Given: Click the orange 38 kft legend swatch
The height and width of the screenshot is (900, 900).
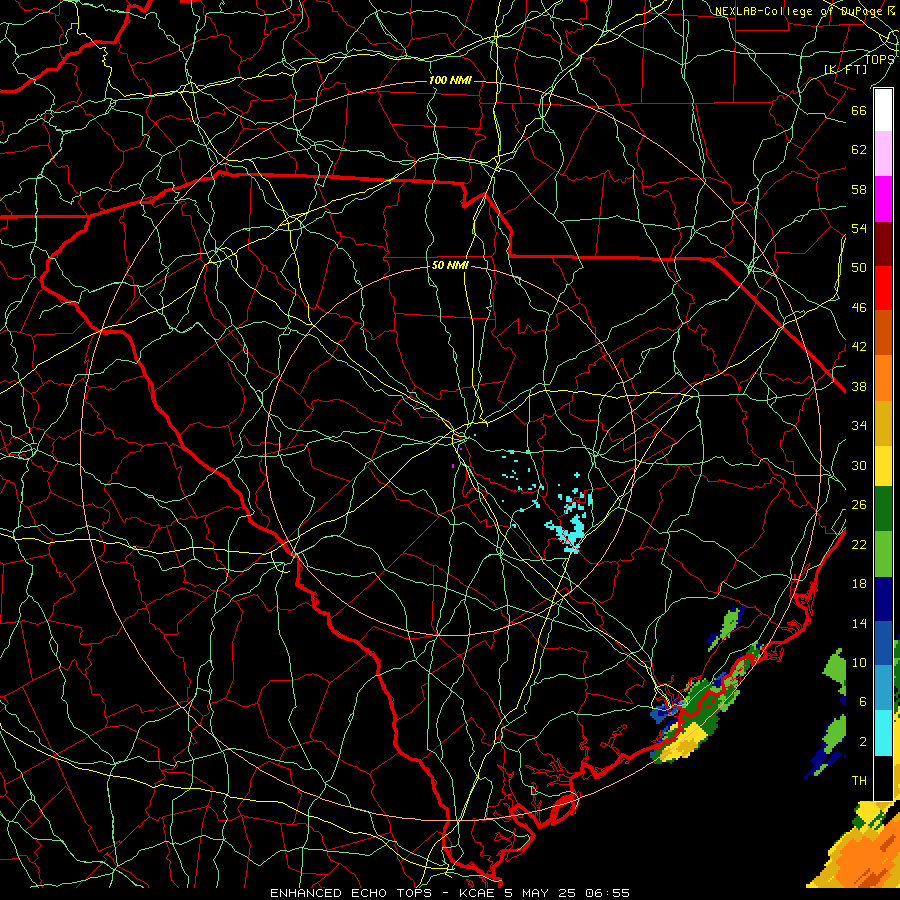Looking at the screenshot, I should (883, 378).
